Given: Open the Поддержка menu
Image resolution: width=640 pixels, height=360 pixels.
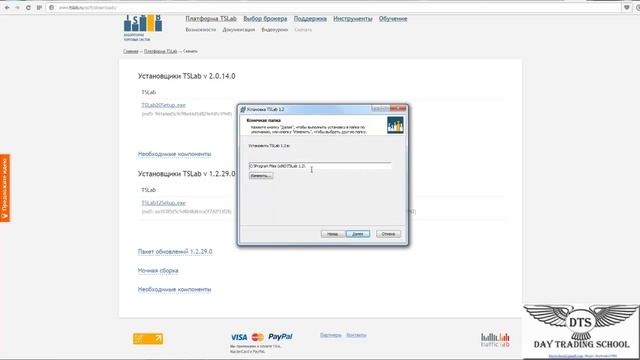Looking at the screenshot, I should pos(310,19).
